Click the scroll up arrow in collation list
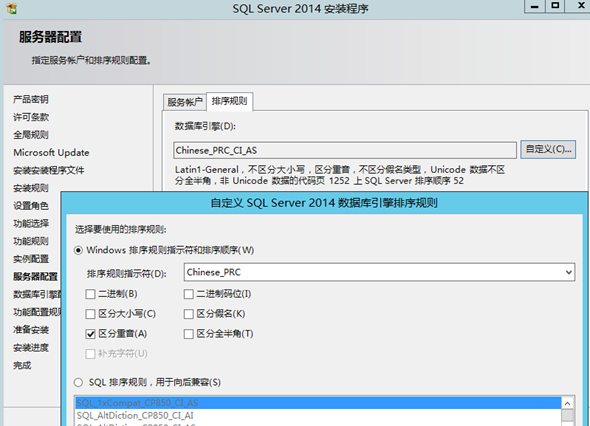 tap(567, 403)
